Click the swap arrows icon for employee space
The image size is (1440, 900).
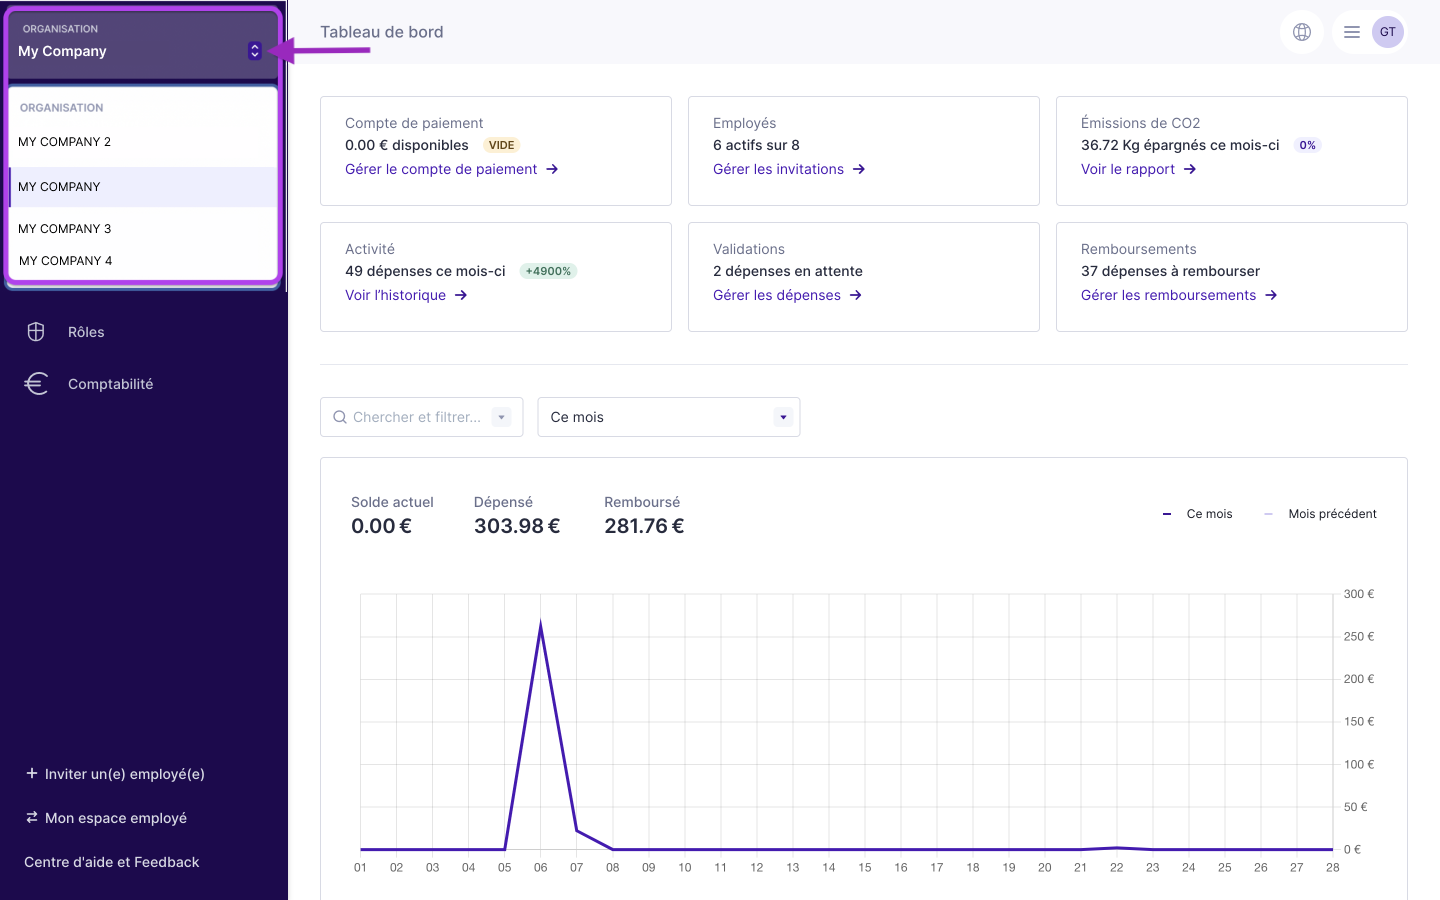click(x=32, y=817)
